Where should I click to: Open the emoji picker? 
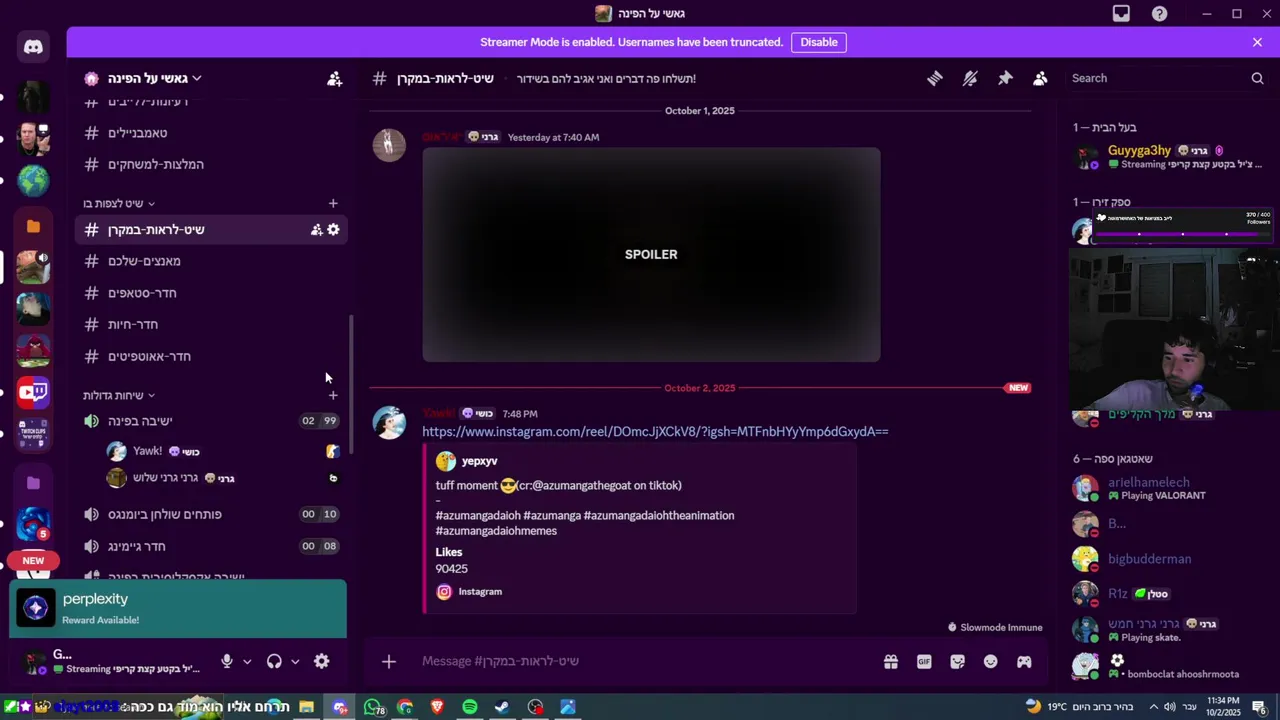pyautogui.click(x=990, y=661)
